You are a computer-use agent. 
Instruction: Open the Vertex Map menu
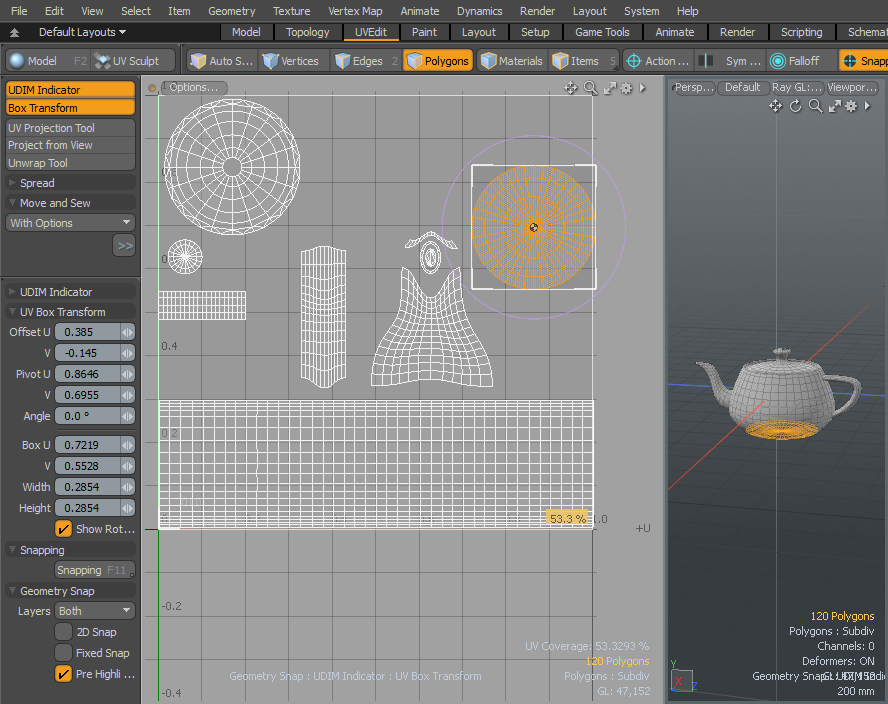[x=355, y=11]
